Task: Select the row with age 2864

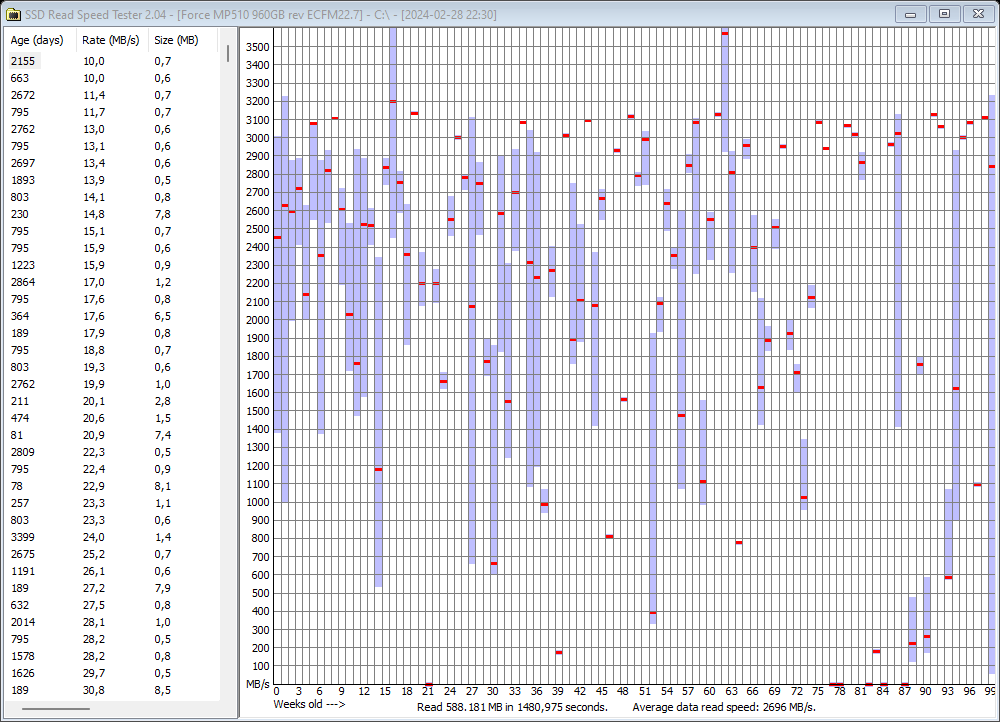Action: coord(112,282)
